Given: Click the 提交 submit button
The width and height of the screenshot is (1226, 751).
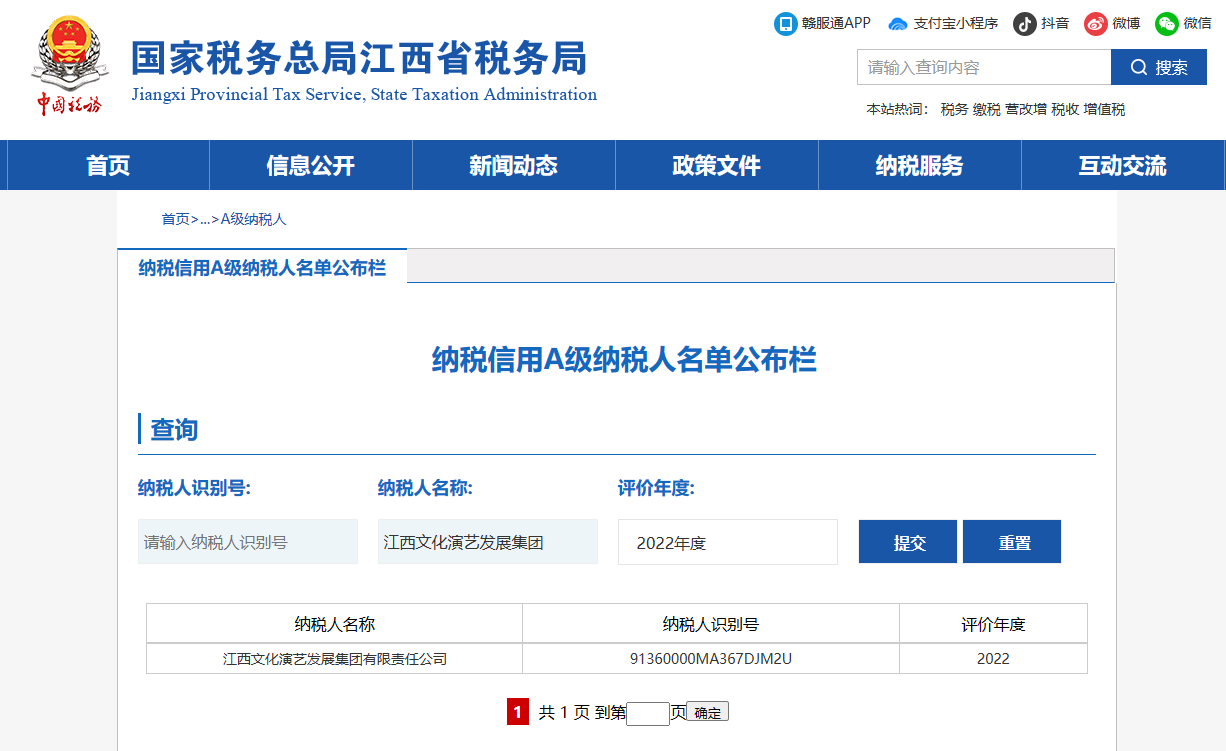Looking at the screenshot, I should [908, 542].
